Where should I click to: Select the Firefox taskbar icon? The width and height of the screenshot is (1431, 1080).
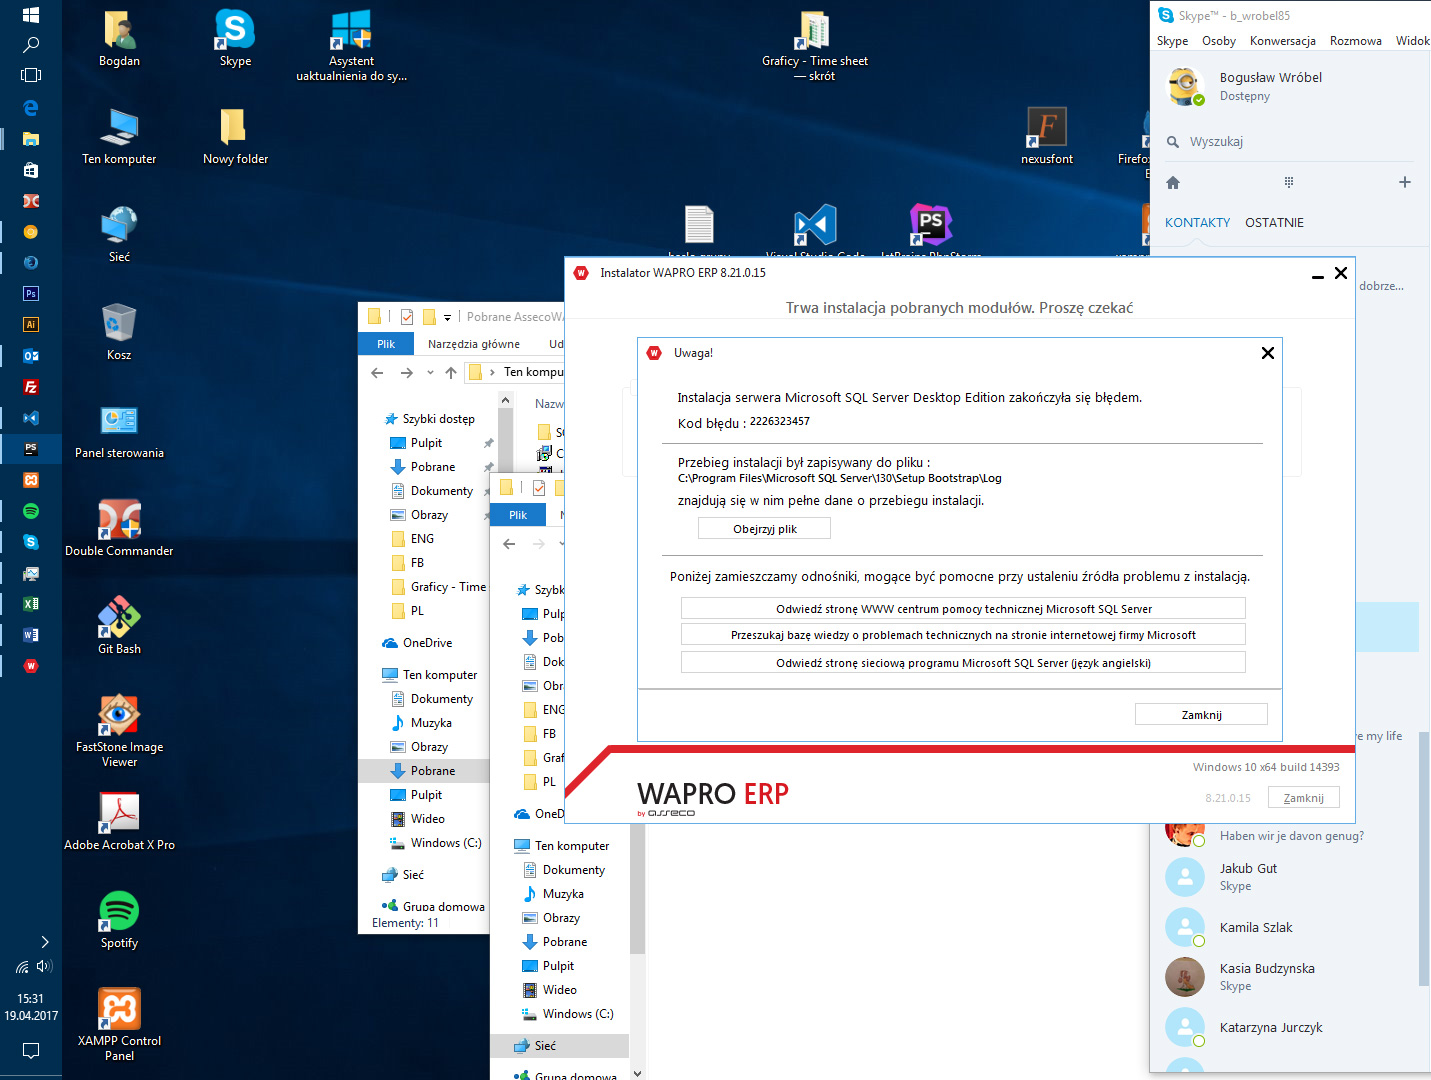click(x=31, y=262)
